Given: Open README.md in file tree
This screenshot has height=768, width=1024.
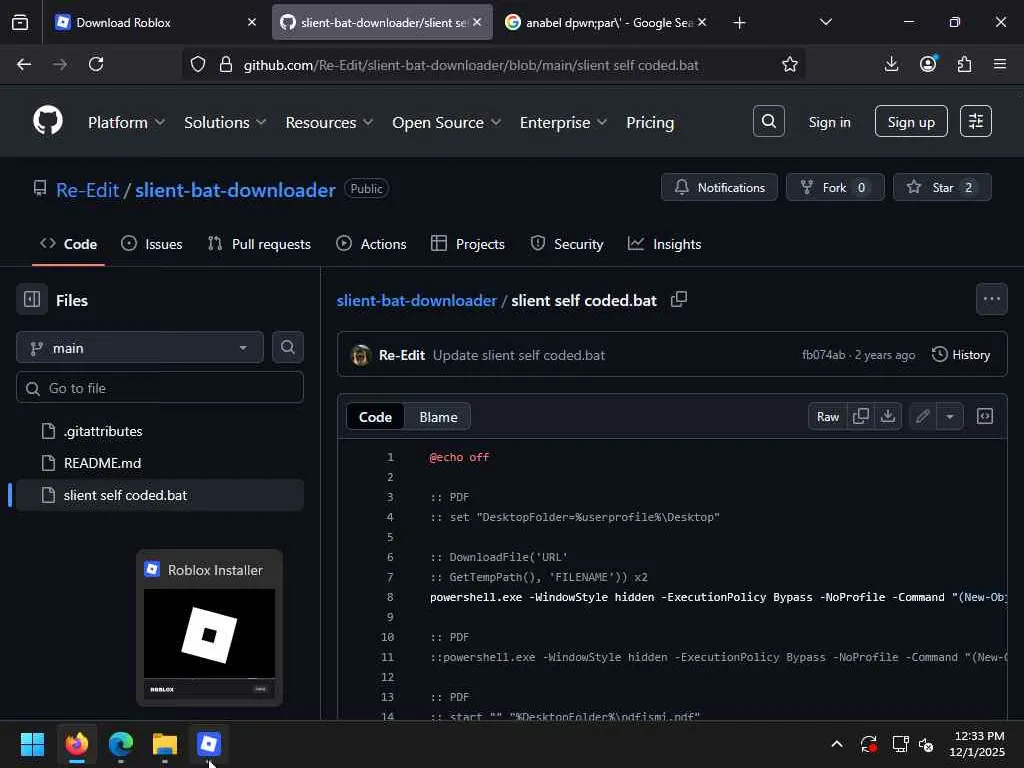Looking at the screenshot, I should [x=159, y=463].
